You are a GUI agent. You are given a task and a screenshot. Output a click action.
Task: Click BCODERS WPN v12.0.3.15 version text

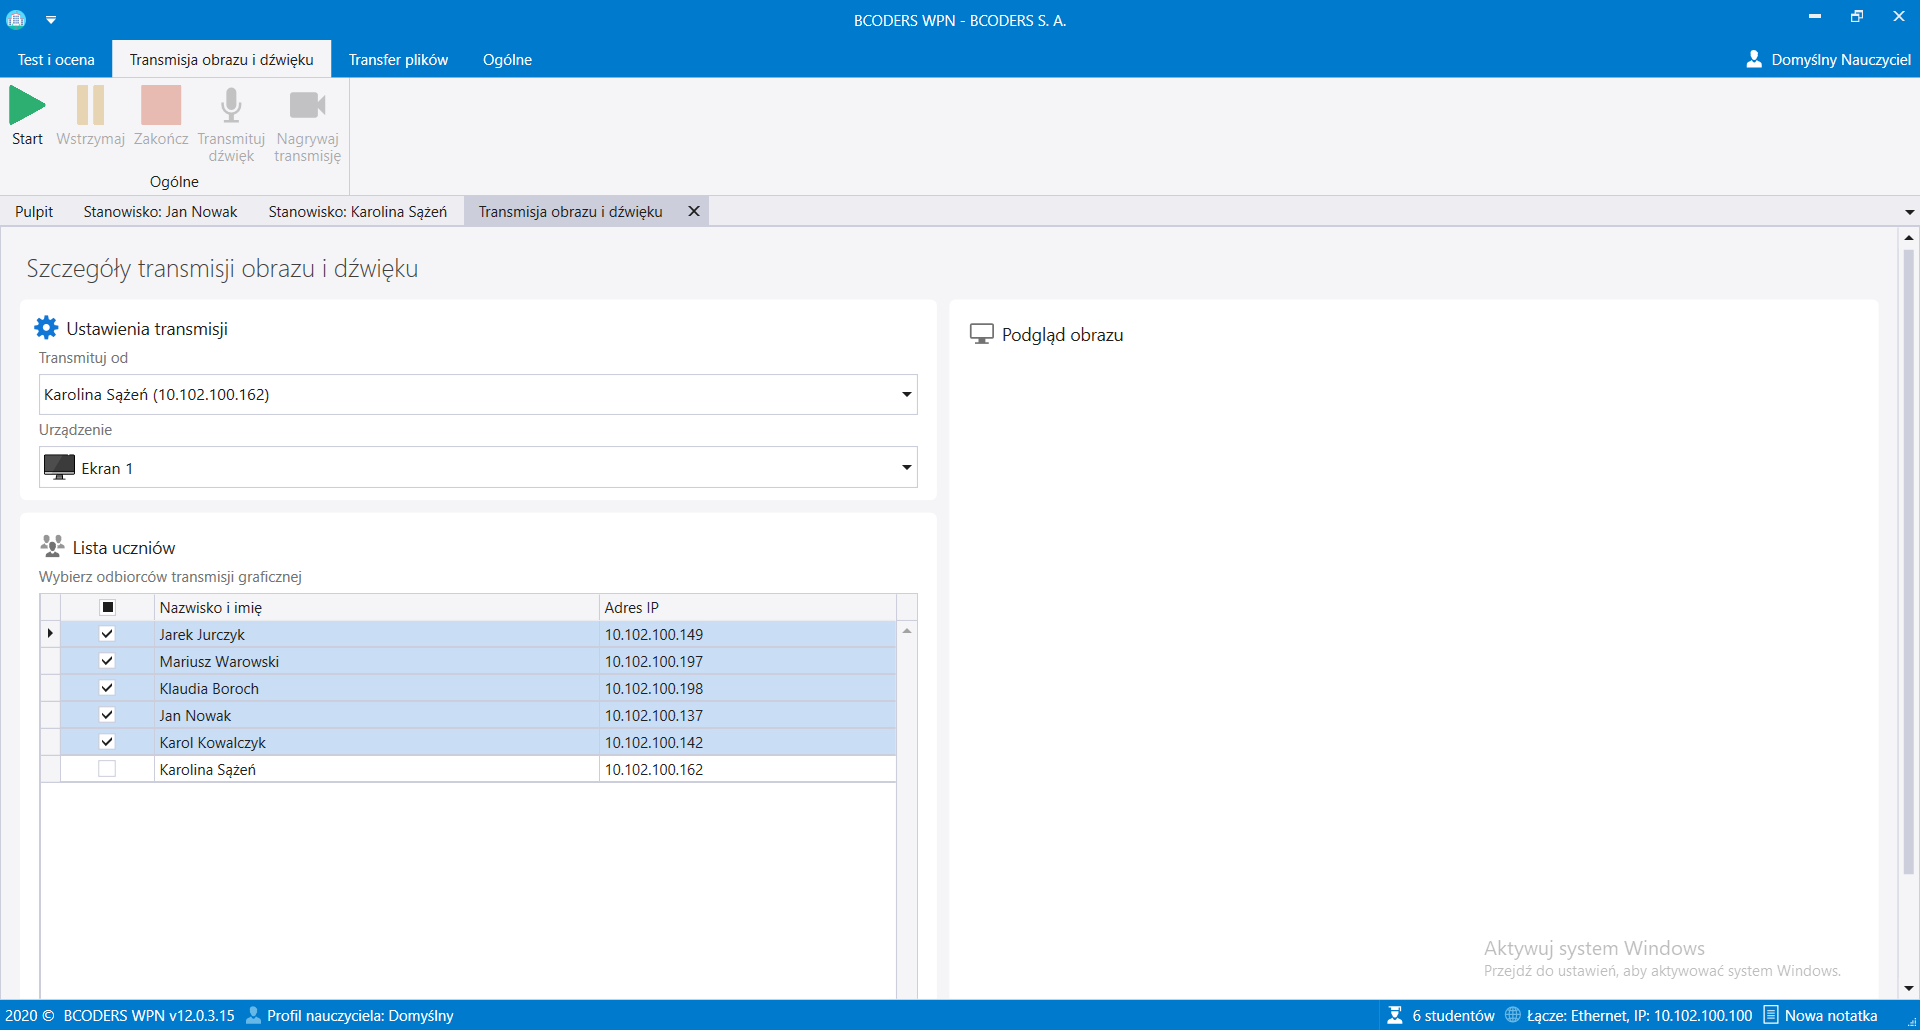coord(149,1015)
